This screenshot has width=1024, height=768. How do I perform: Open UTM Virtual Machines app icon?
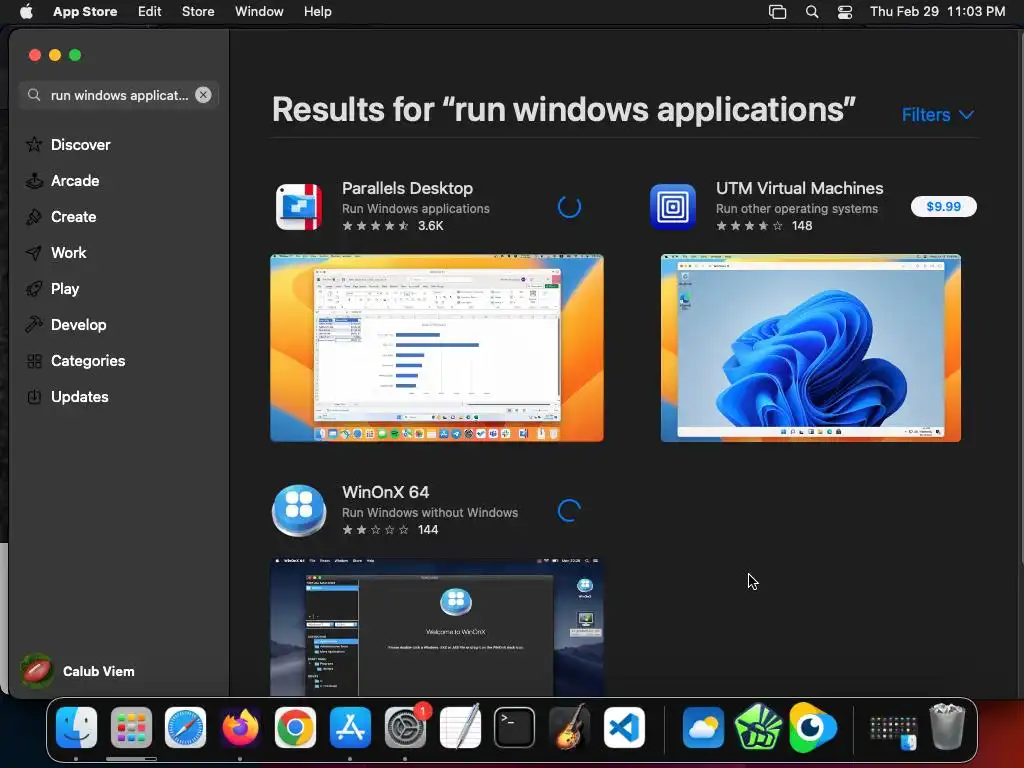click(x=673, y=207)
